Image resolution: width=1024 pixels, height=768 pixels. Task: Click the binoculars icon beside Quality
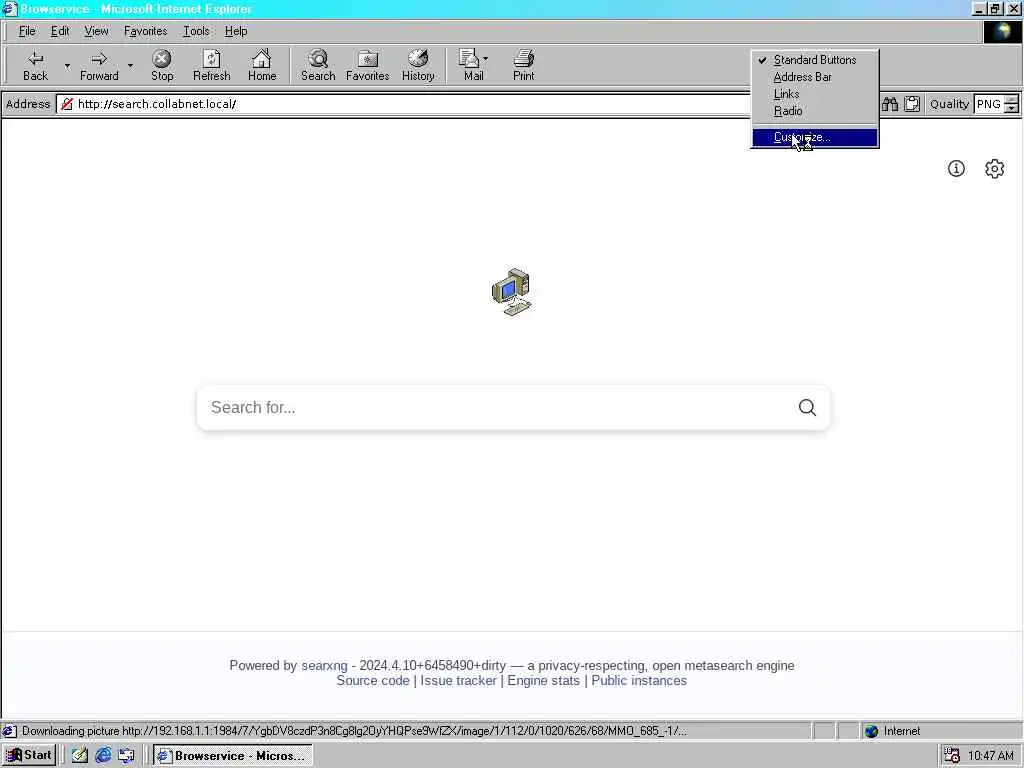coord(890,104)
